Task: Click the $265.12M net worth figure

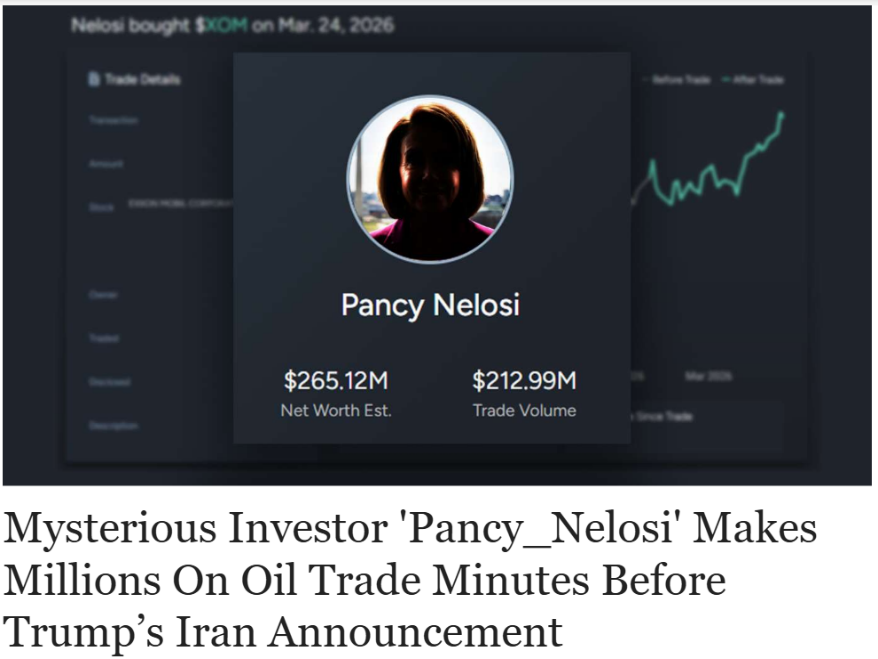Action: coord(335,380)
